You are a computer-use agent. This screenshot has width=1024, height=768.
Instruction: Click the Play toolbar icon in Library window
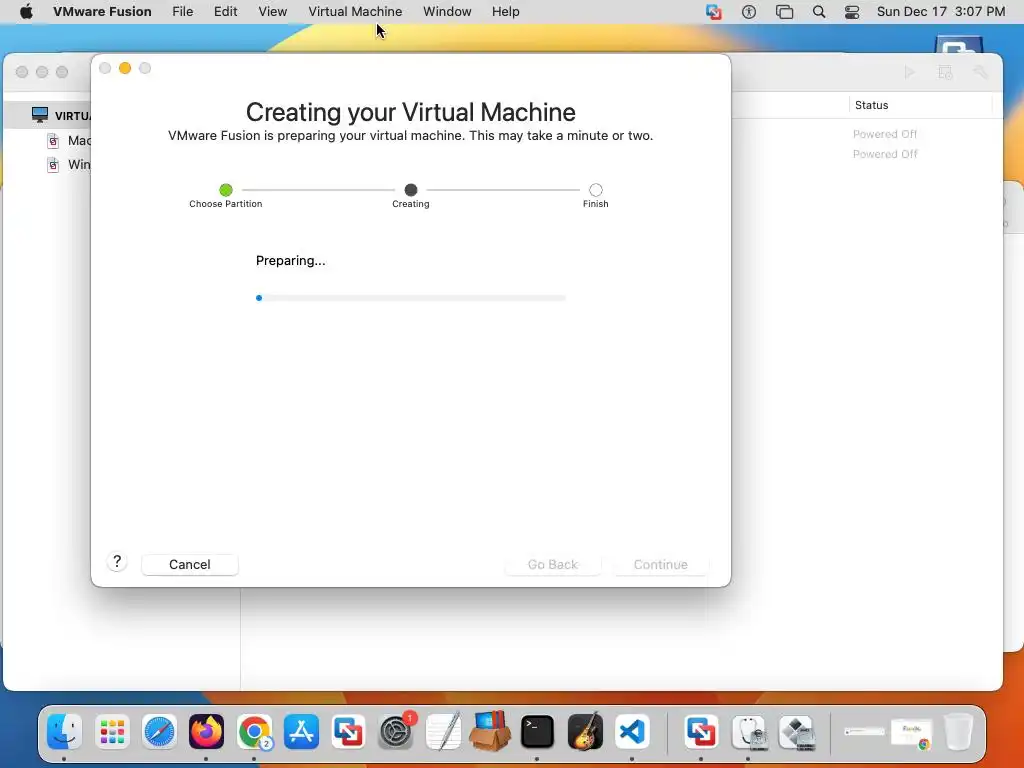coord(910,72)
